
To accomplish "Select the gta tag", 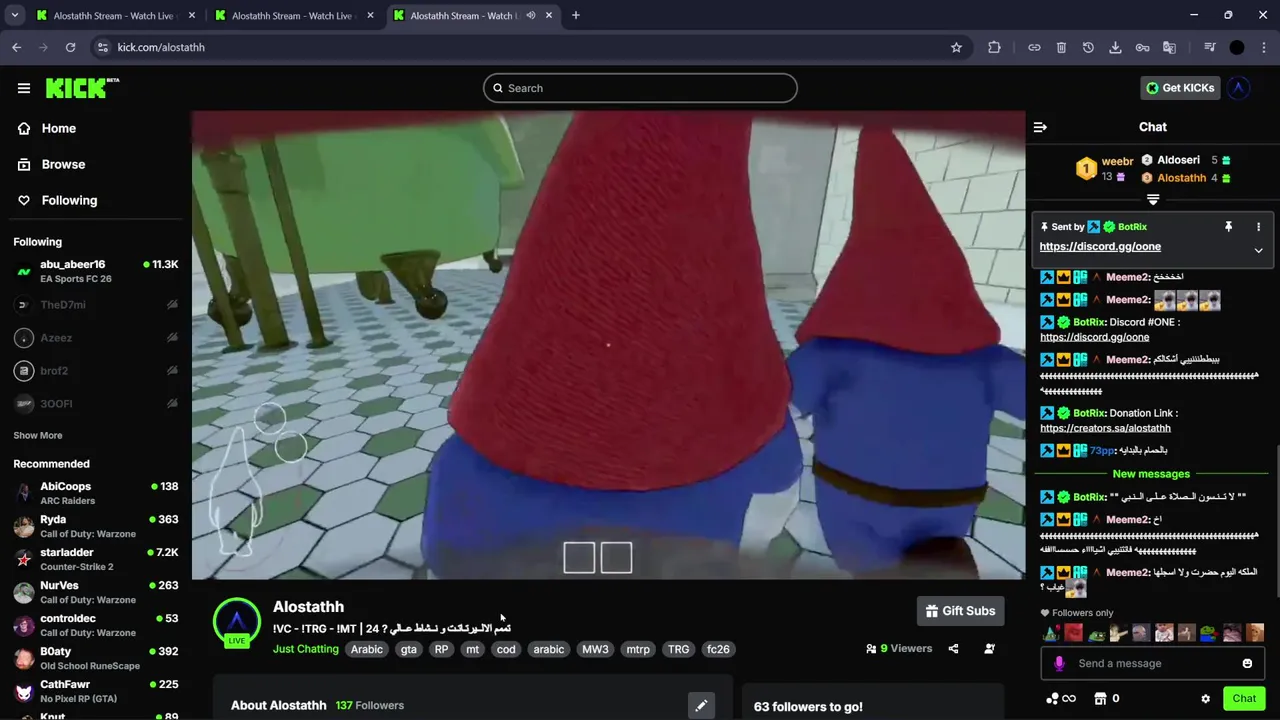I will [x=408, y=649].
